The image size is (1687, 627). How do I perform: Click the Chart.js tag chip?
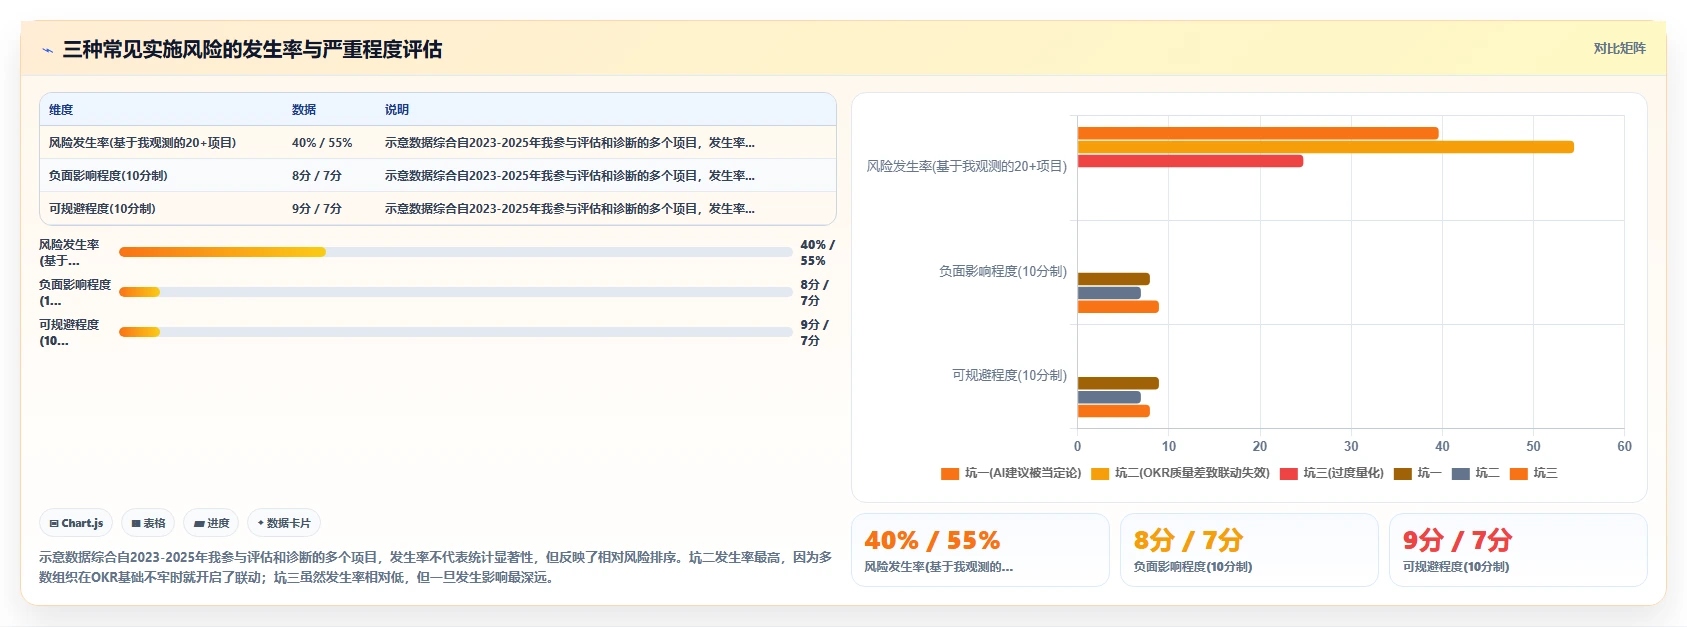[x=77, y=523]
